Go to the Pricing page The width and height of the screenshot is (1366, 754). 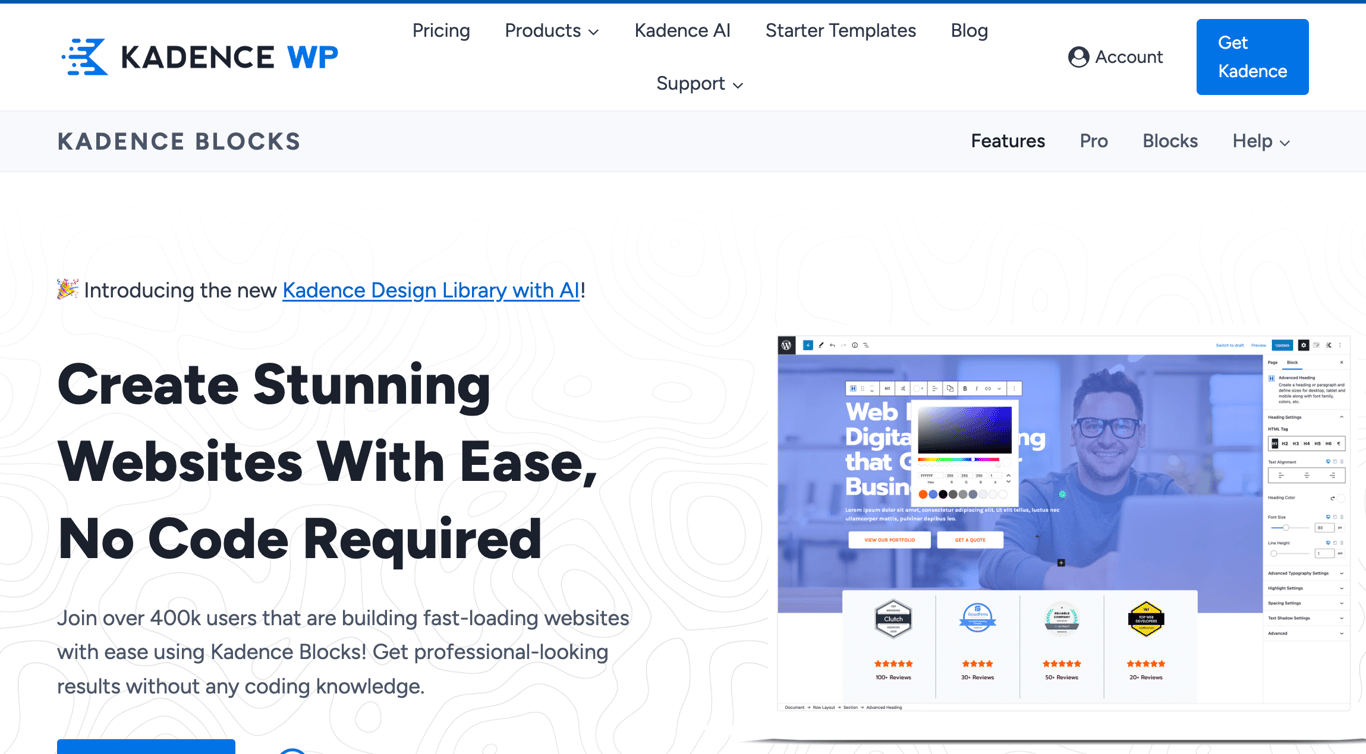441,31
